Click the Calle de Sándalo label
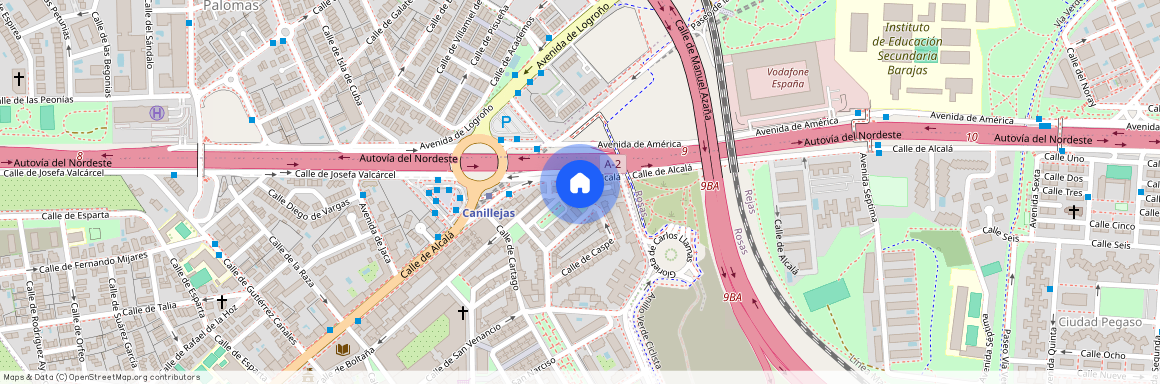 (149, 33)
